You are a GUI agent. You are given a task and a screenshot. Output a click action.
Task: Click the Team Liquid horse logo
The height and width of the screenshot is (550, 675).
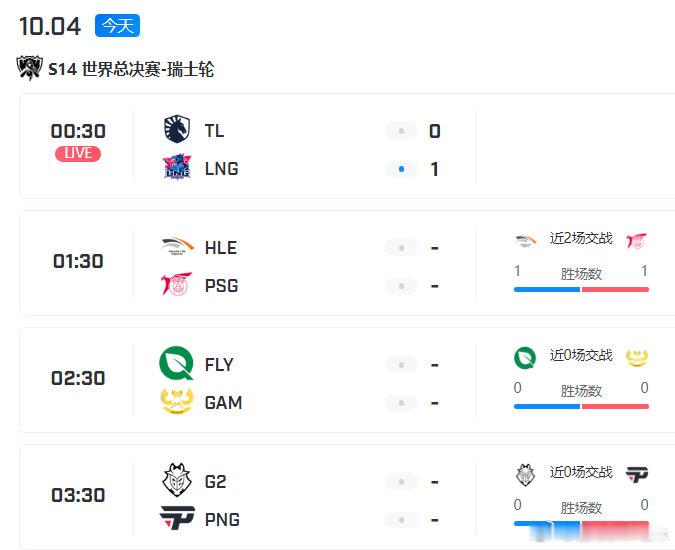[177, 129]
